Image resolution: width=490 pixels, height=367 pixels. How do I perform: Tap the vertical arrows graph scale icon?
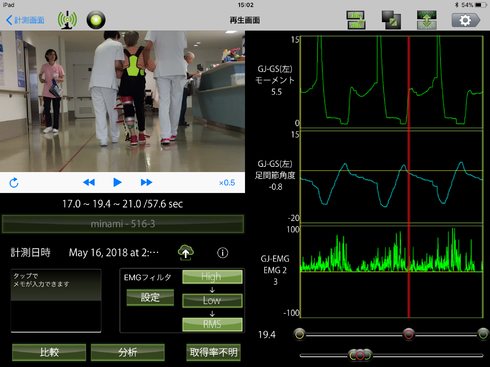pos(427,20)
